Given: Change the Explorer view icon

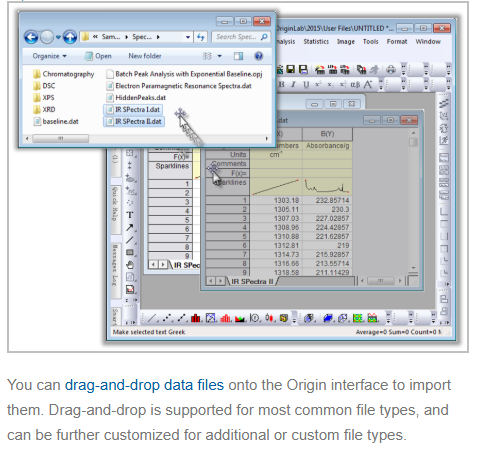Looking at the screenshot, I should point(207,56).
